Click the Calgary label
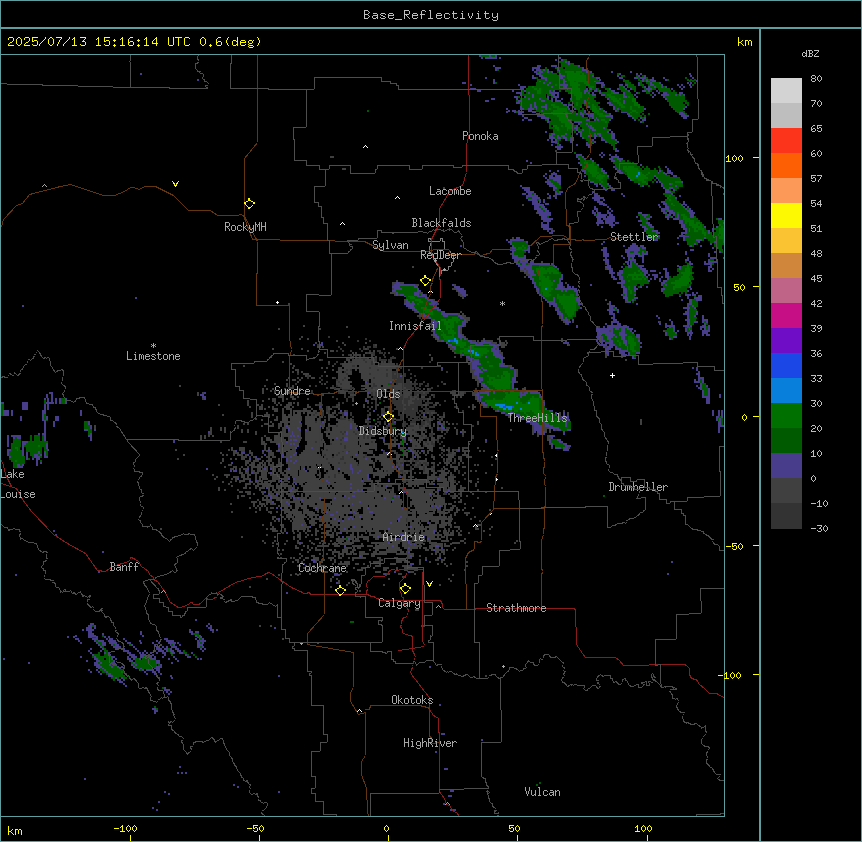 click(399, 603)
